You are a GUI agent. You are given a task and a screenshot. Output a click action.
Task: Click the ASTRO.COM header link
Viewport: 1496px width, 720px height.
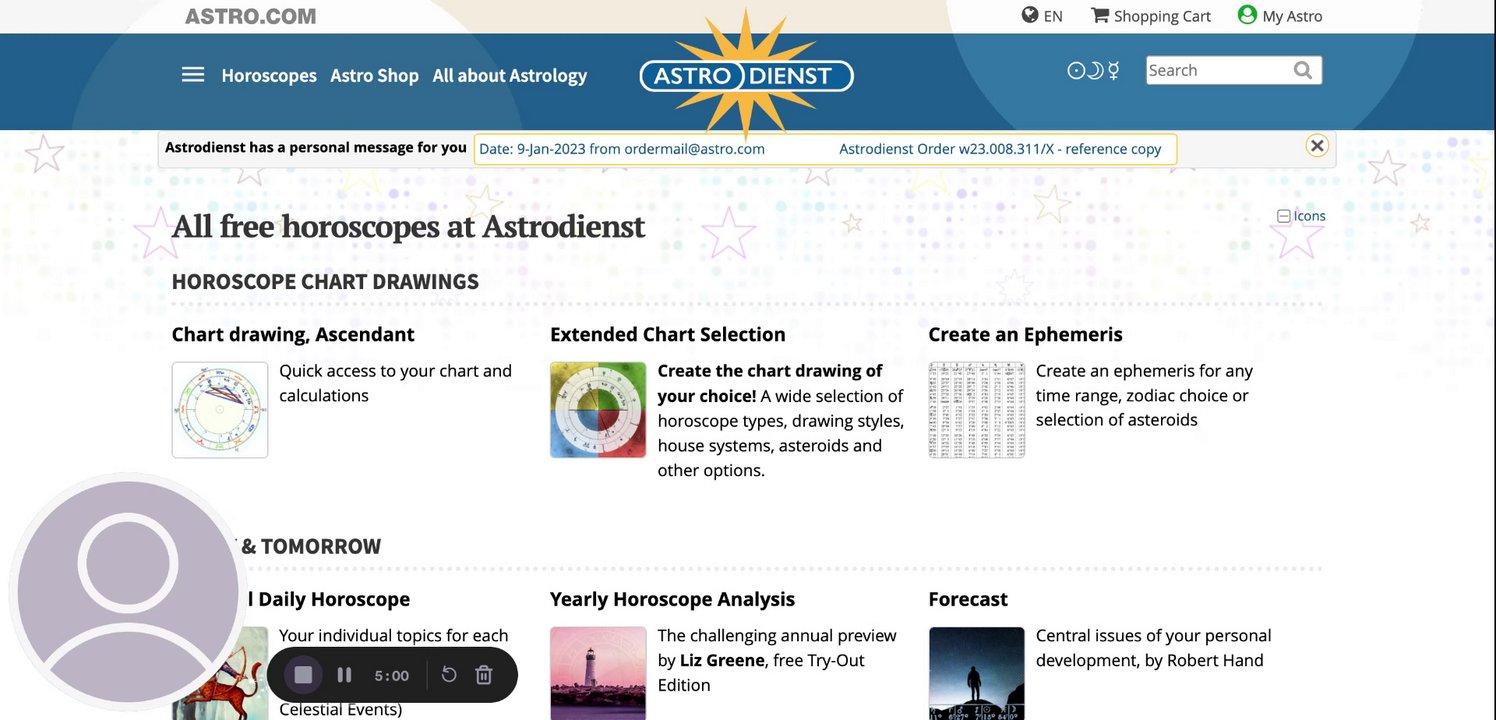(x=251, y=16)
